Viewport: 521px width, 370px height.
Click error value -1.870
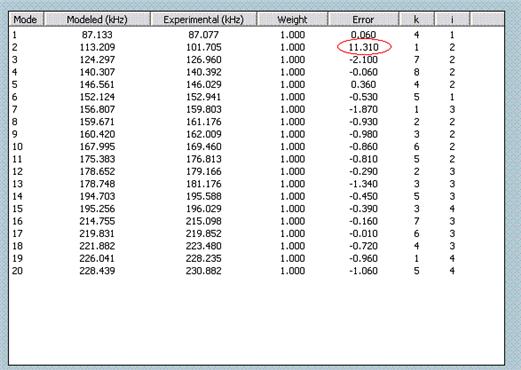363,109
